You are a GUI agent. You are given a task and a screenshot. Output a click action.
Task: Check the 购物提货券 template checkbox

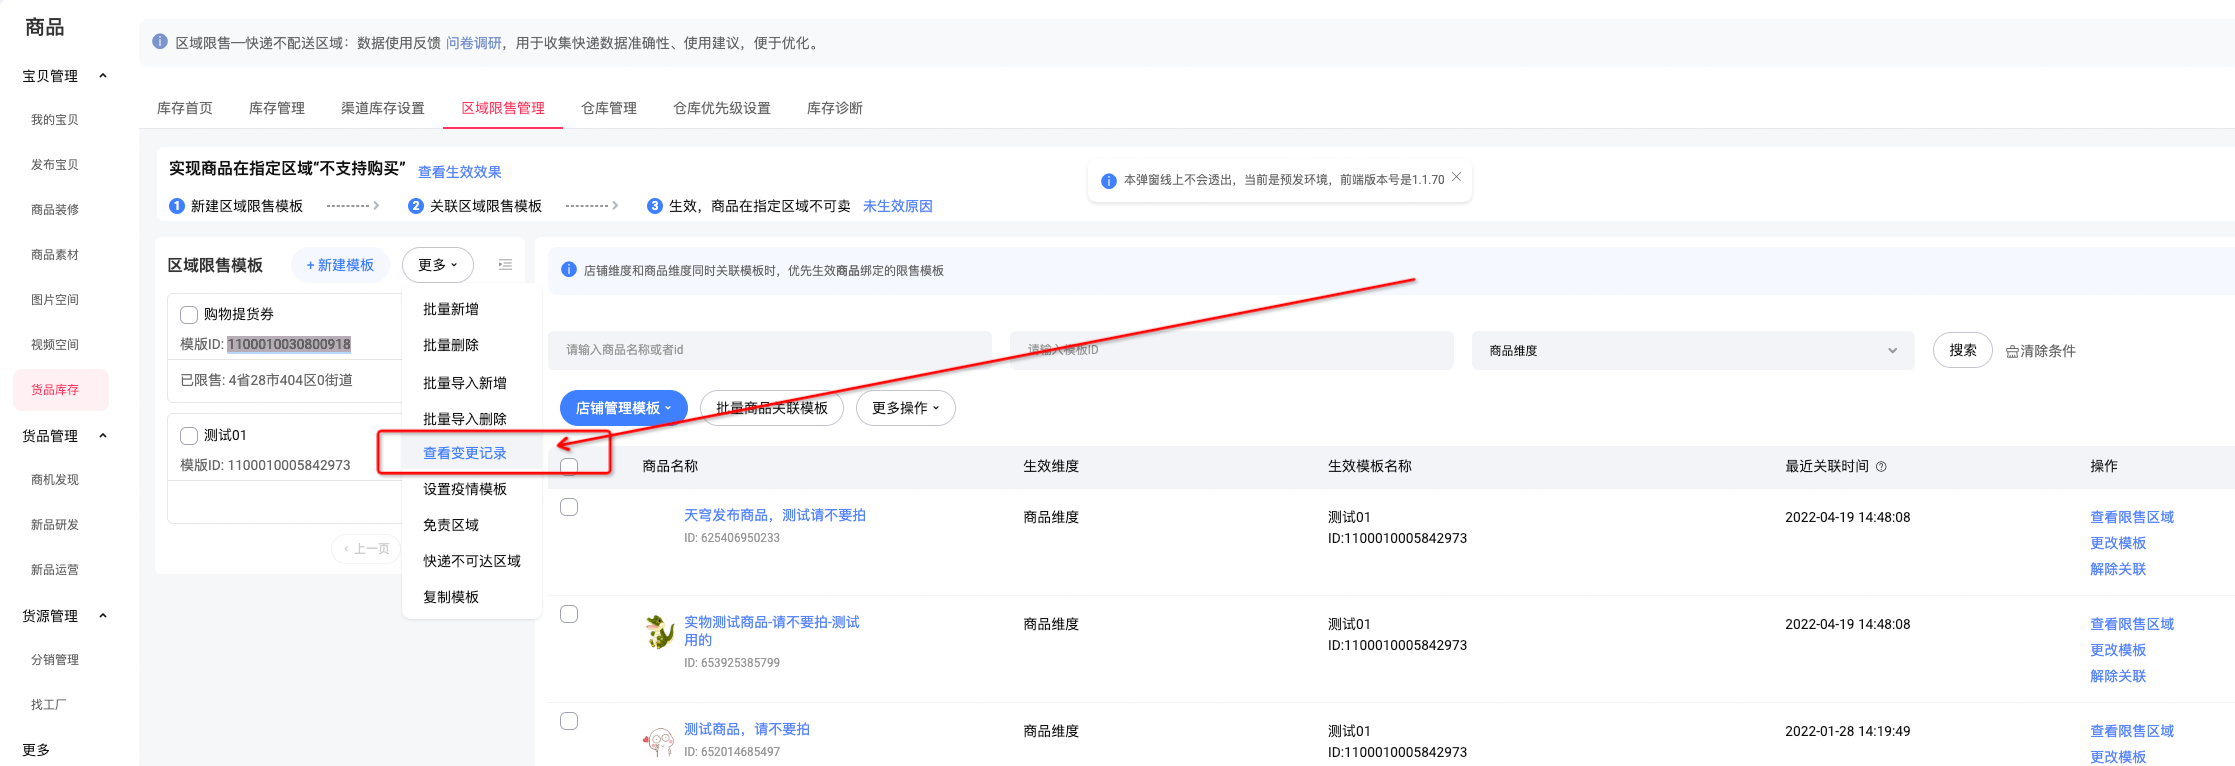point(189,315)
